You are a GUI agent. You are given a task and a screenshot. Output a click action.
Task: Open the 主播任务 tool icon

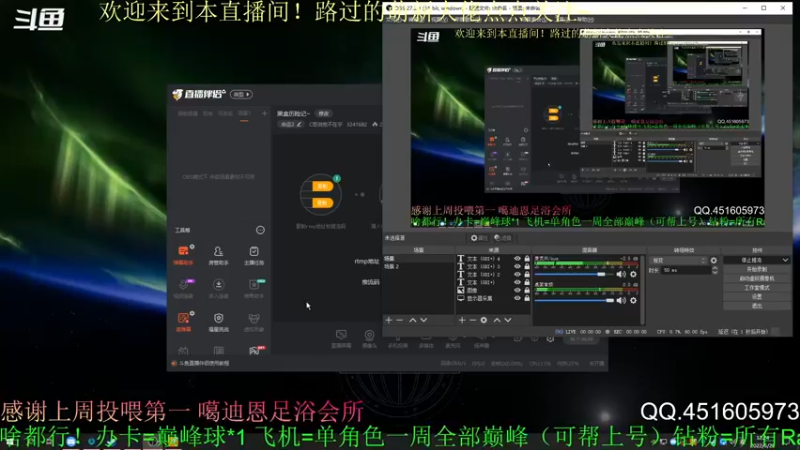point(254,255)
